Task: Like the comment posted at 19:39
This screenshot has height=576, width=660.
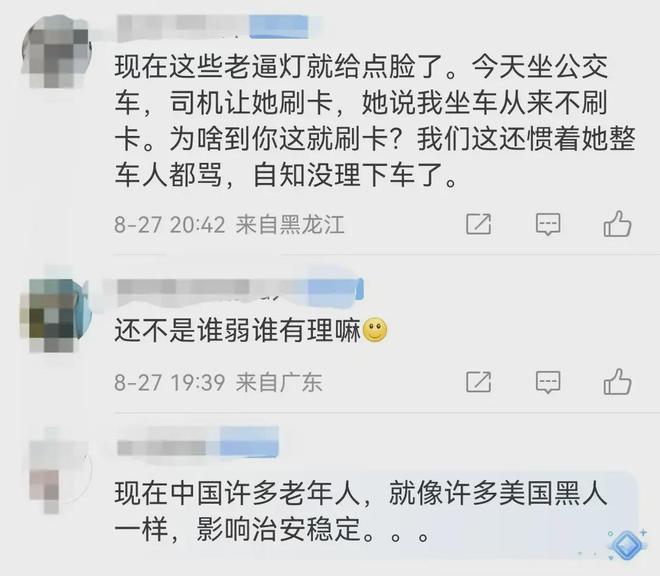Action: [617, 381]
